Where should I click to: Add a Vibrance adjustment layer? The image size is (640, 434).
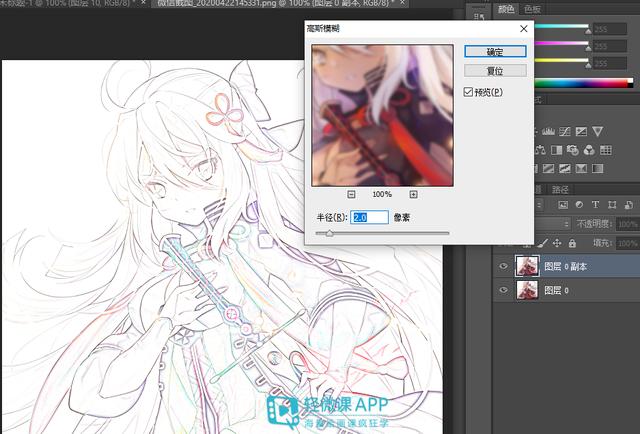598,131
